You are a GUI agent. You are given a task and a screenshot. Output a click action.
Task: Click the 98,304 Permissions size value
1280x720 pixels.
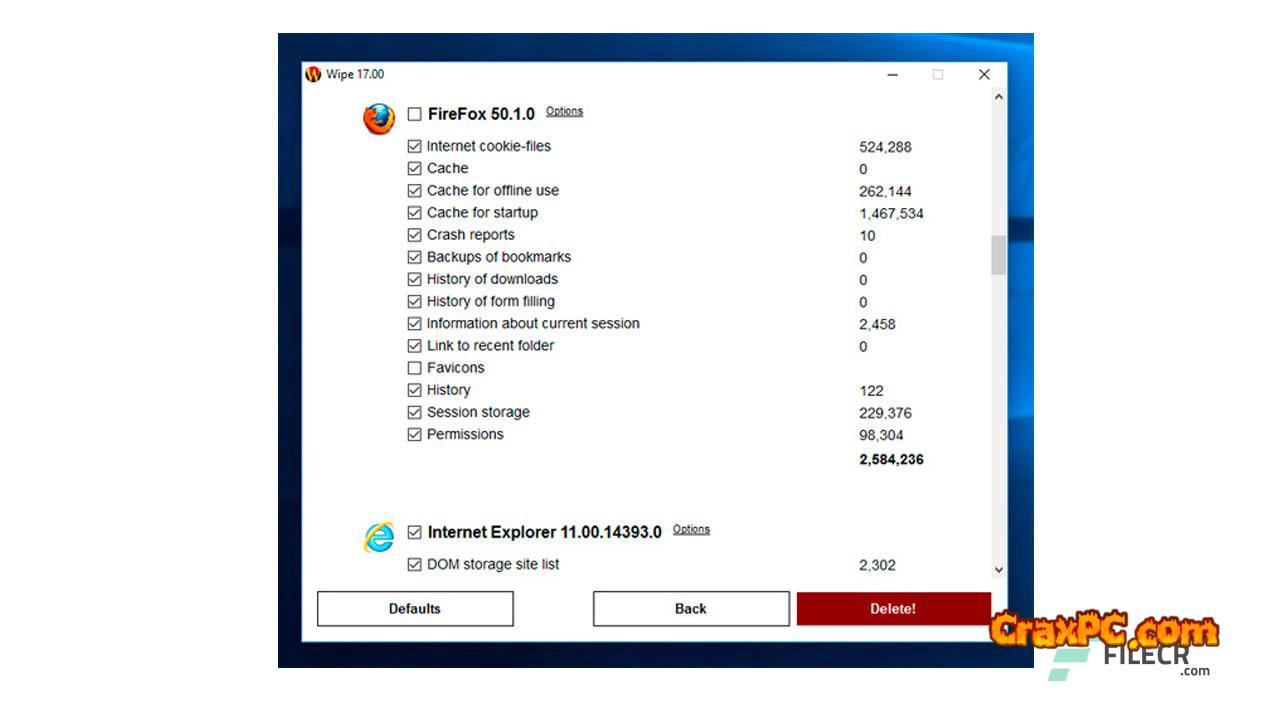(x=881, y=435)
